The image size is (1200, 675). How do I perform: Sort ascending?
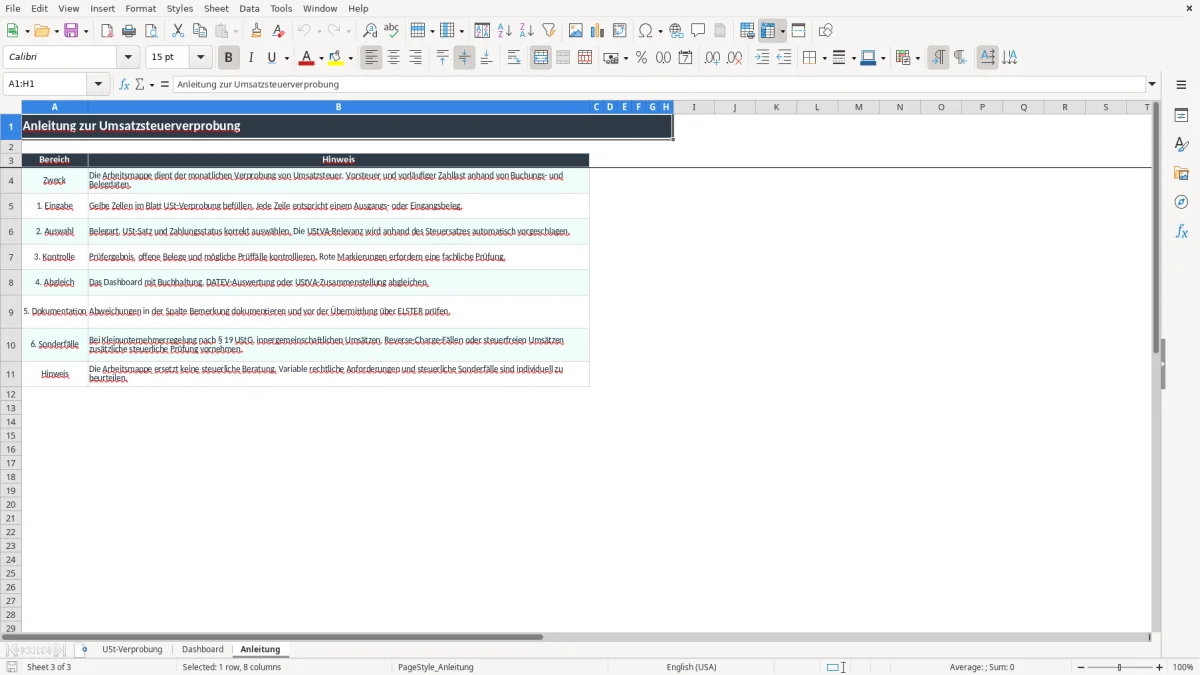click(x=505, y=31)
